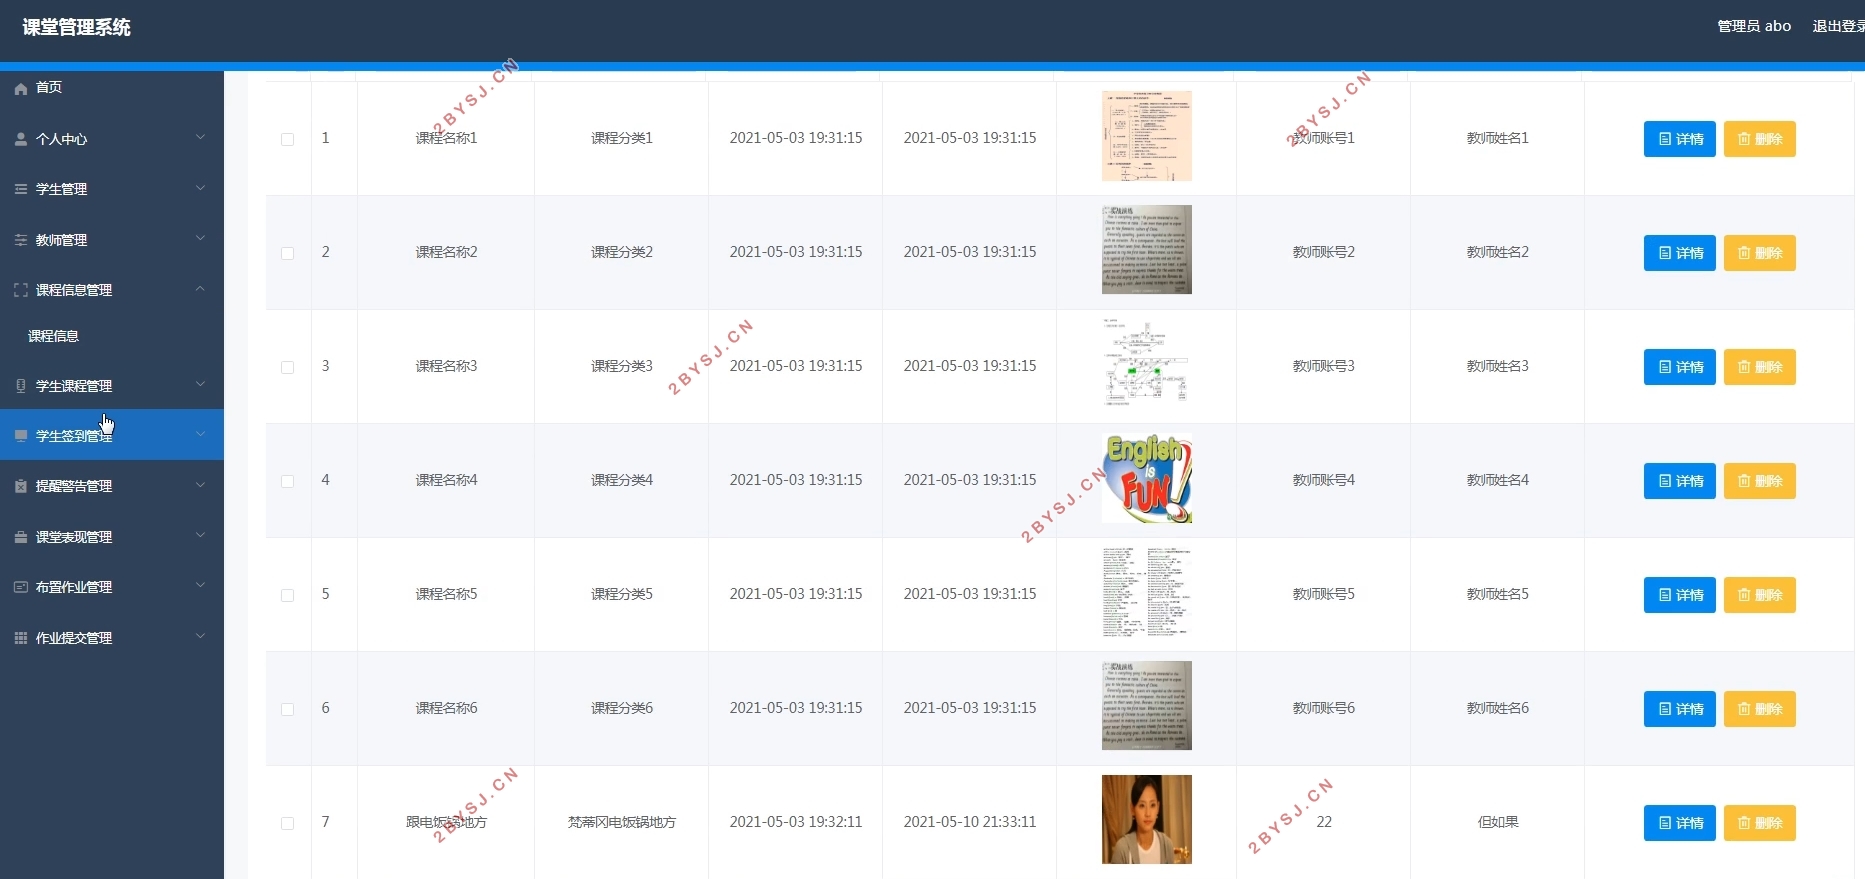This screenshot has width=1865, height=879.
Task: Expand the 个人中心 chevron
Action: pos(200,137)
